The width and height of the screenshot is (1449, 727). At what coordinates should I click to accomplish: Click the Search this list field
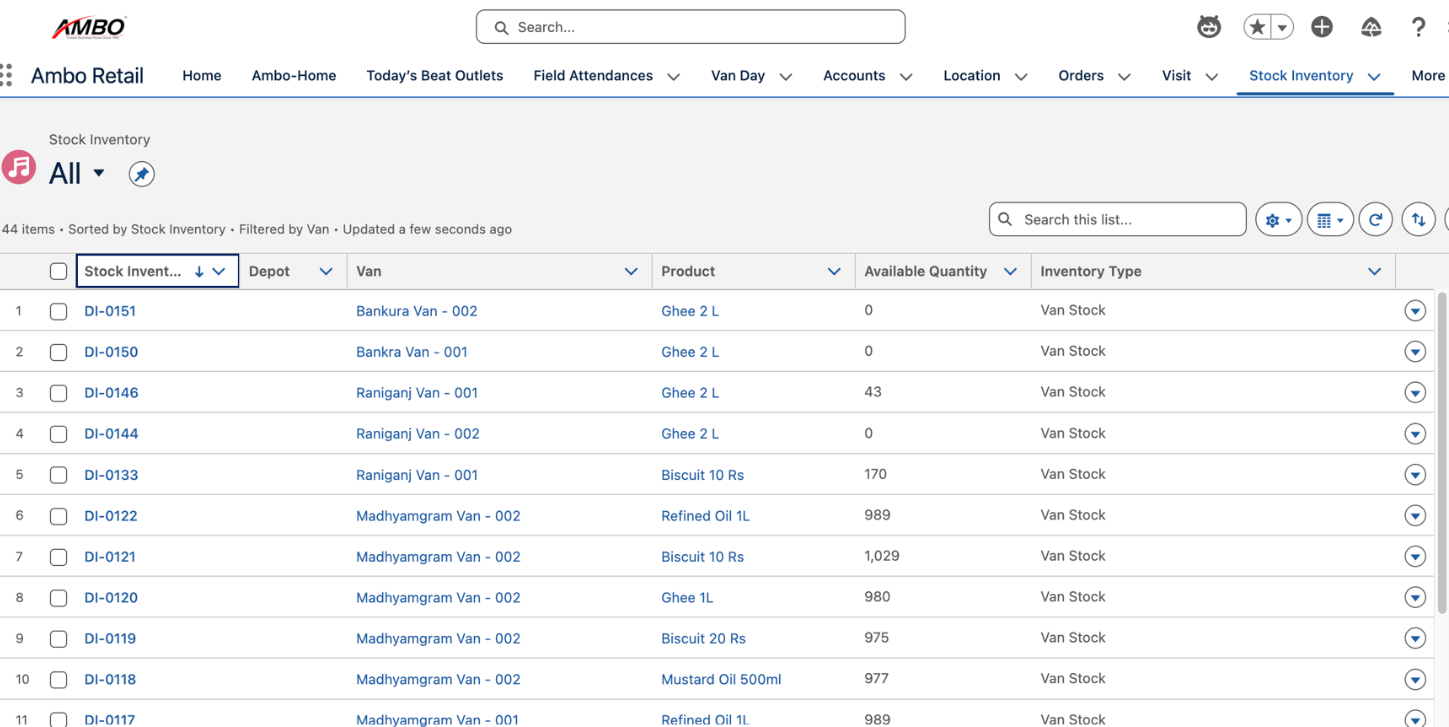(1118, 219)
